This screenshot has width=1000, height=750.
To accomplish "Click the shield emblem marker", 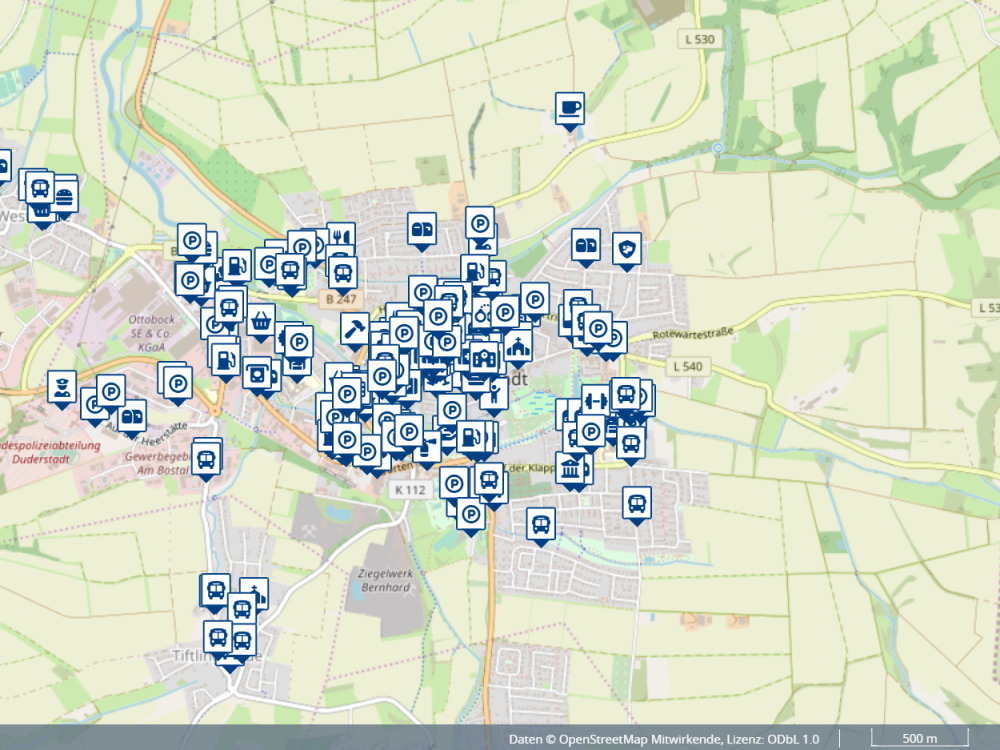I will pos(627,246).
